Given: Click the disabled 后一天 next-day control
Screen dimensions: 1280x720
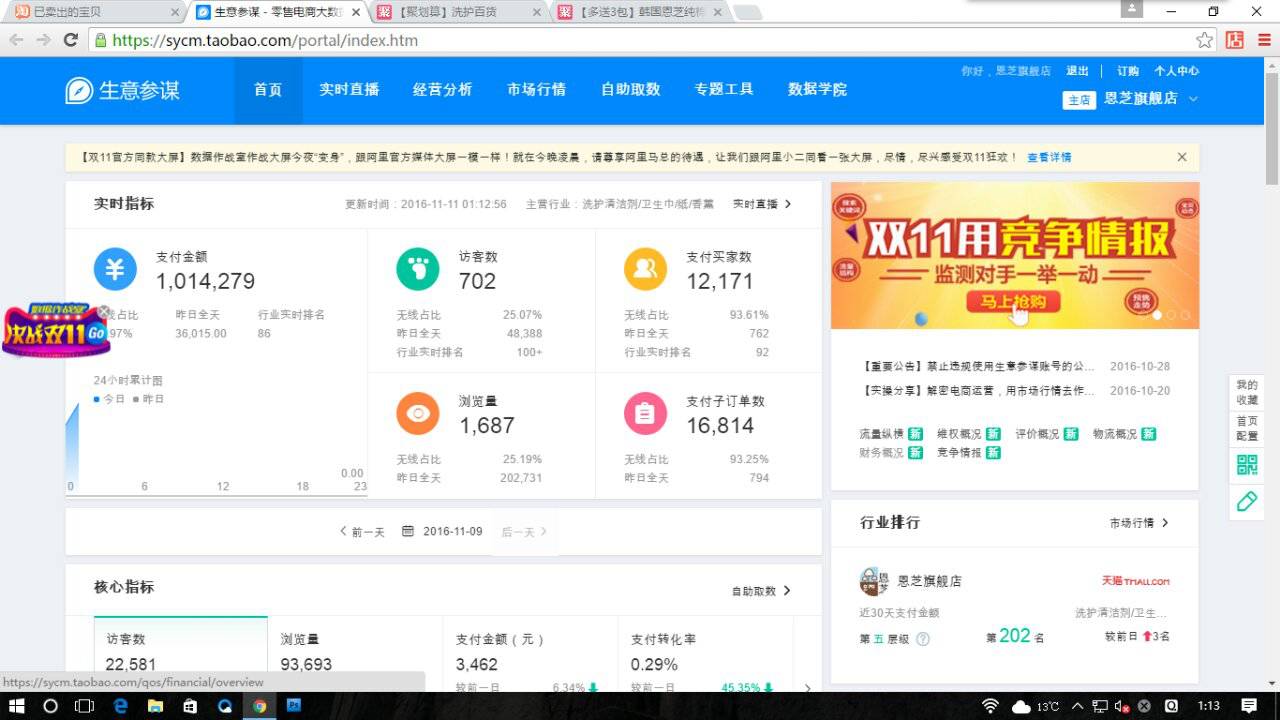Looking at the screenshot, I should (x=524, y=532).
